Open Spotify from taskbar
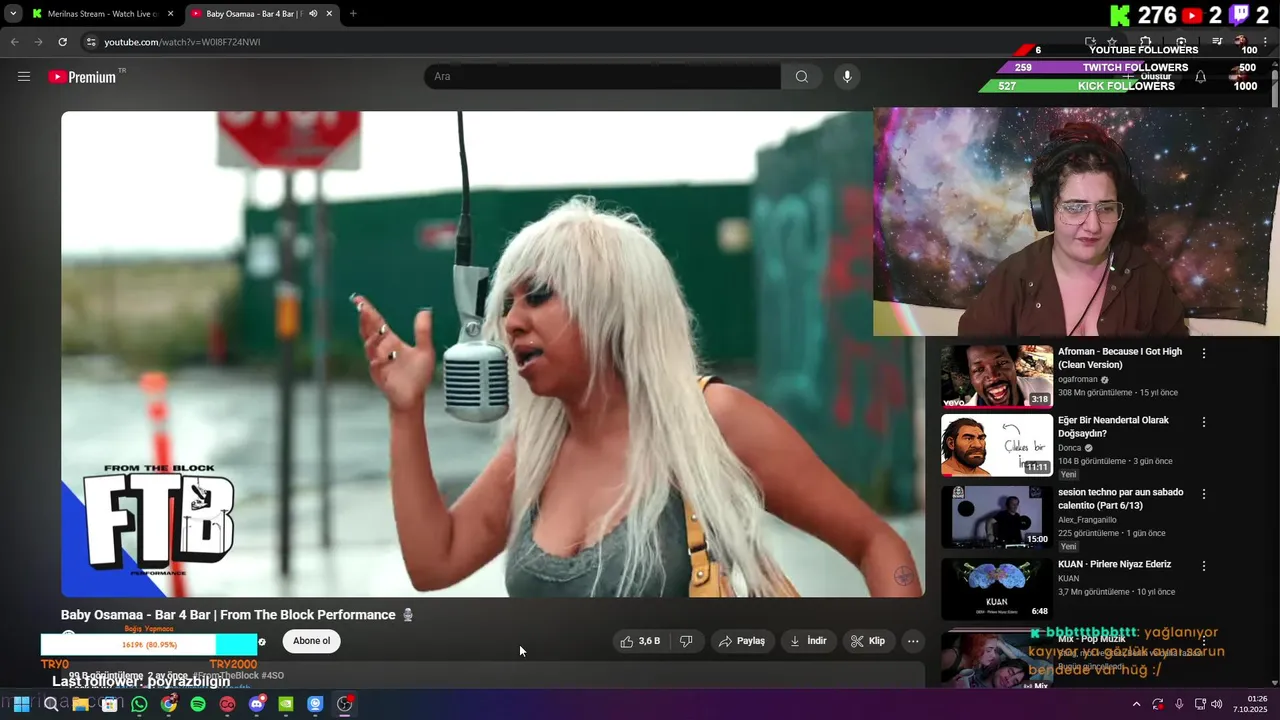 point(198,704)
